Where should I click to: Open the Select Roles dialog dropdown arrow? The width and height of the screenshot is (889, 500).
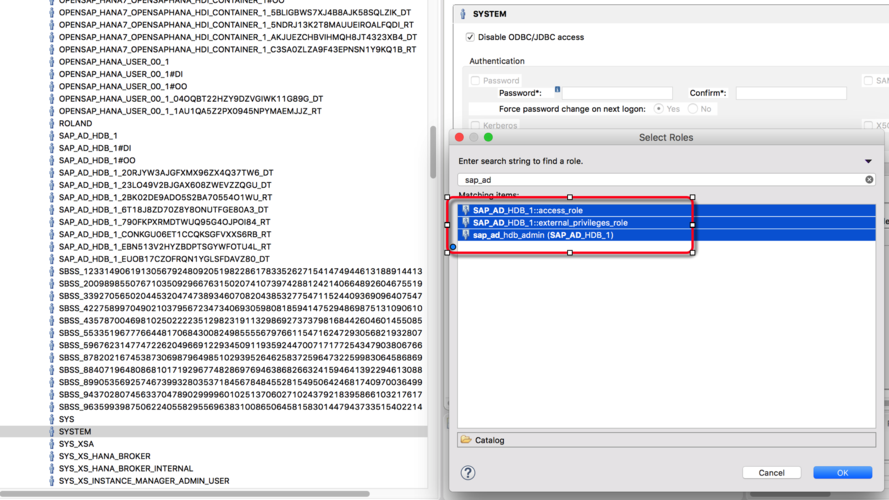click(868, 162)
